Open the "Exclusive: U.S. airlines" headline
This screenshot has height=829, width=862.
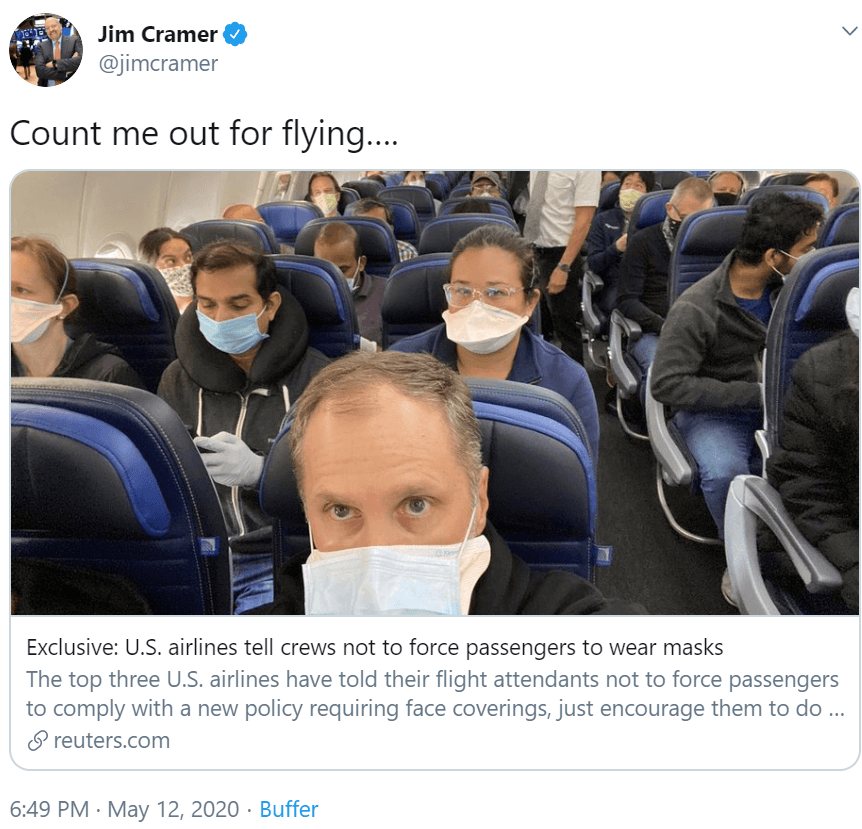[375, 648]
